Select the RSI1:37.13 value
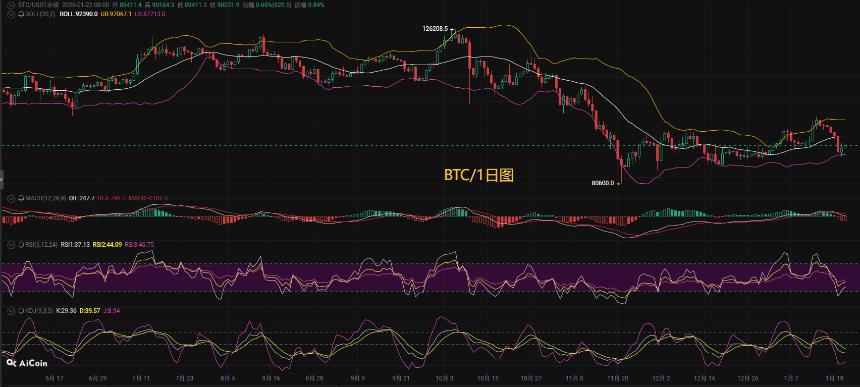This screenshot has height=387, width=860. (75, 244)
